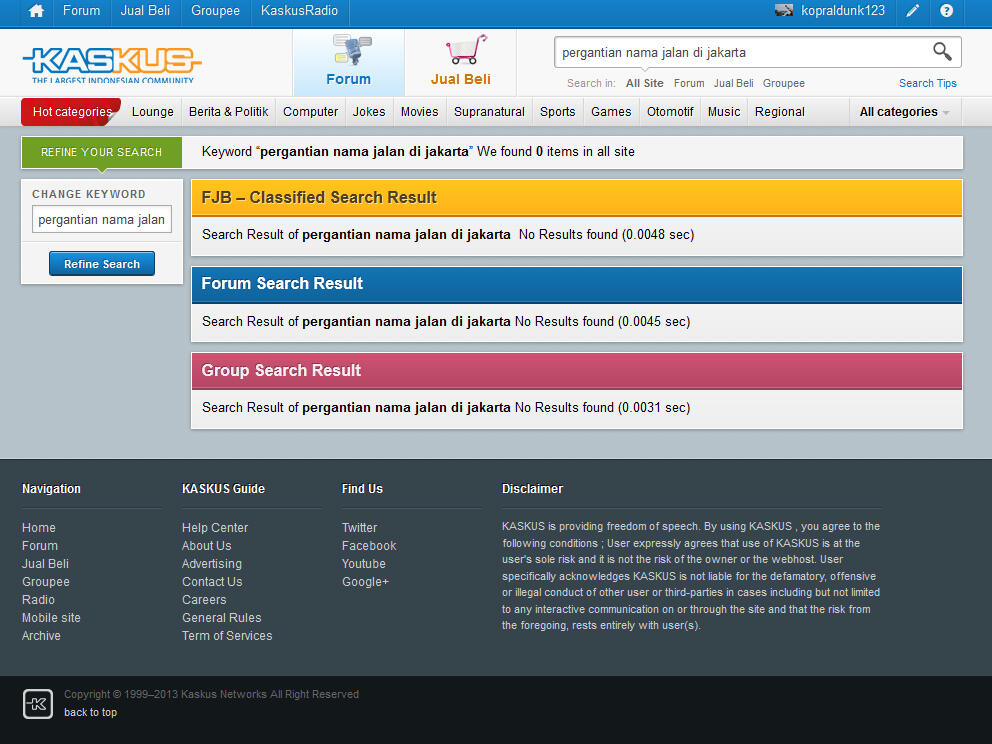Image resolution: width=992 pixels, height=744 pixels.
Task: Select the Hot categories tab
Action: coord(71,112)
